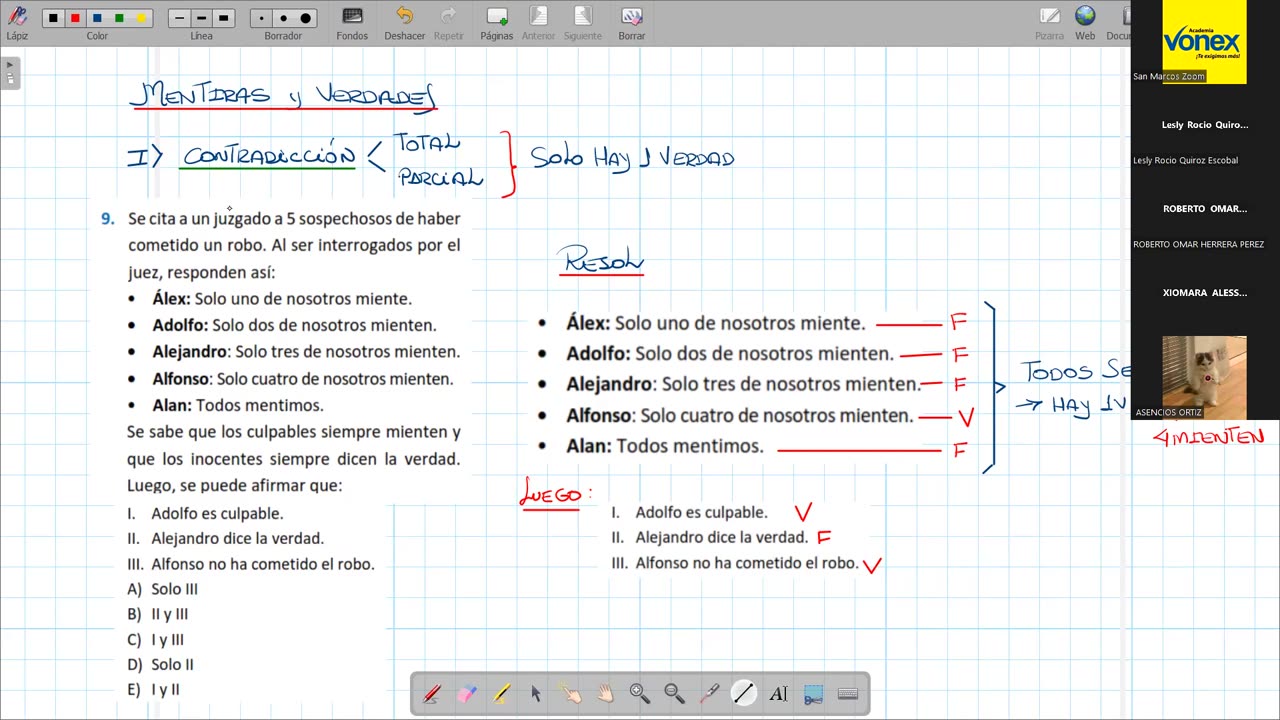Select the arrow selector tool

[536, 693]
